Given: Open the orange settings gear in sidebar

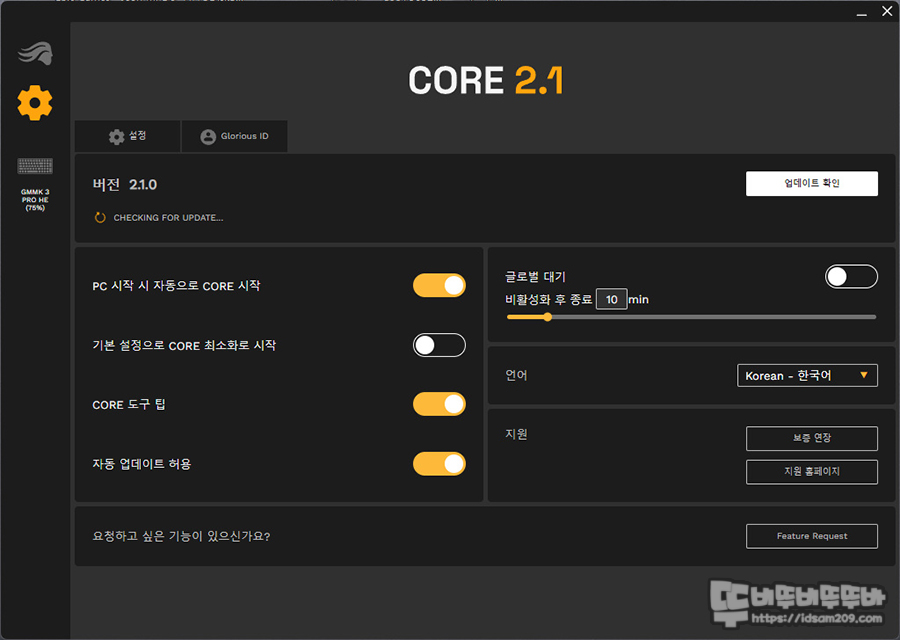Looking at the screenshot, I should pyautogui.click(x=35, y=103).
